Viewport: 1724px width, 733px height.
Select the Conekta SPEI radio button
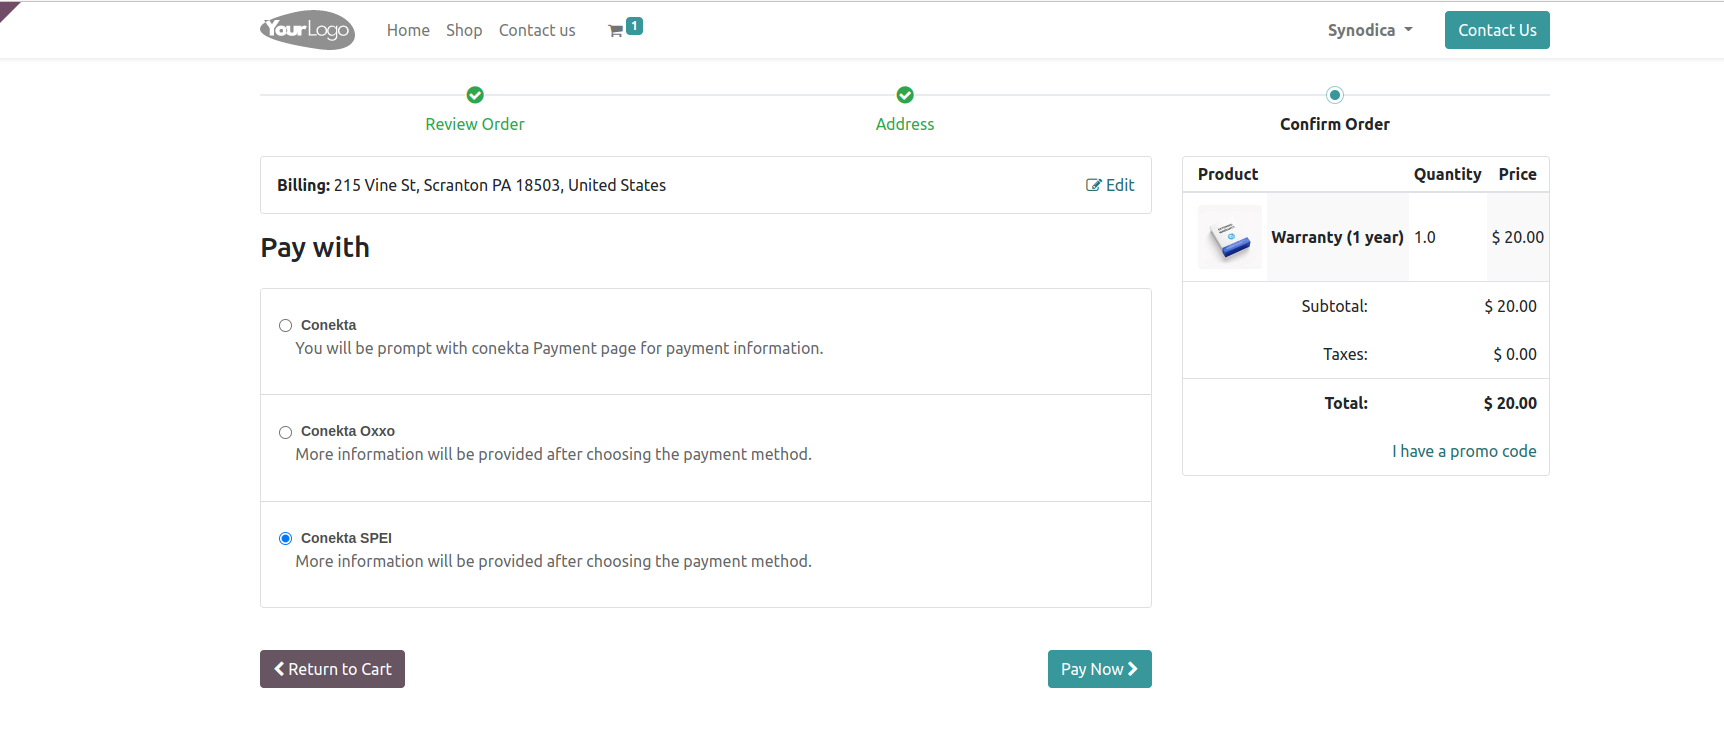[x=285, y=538]
